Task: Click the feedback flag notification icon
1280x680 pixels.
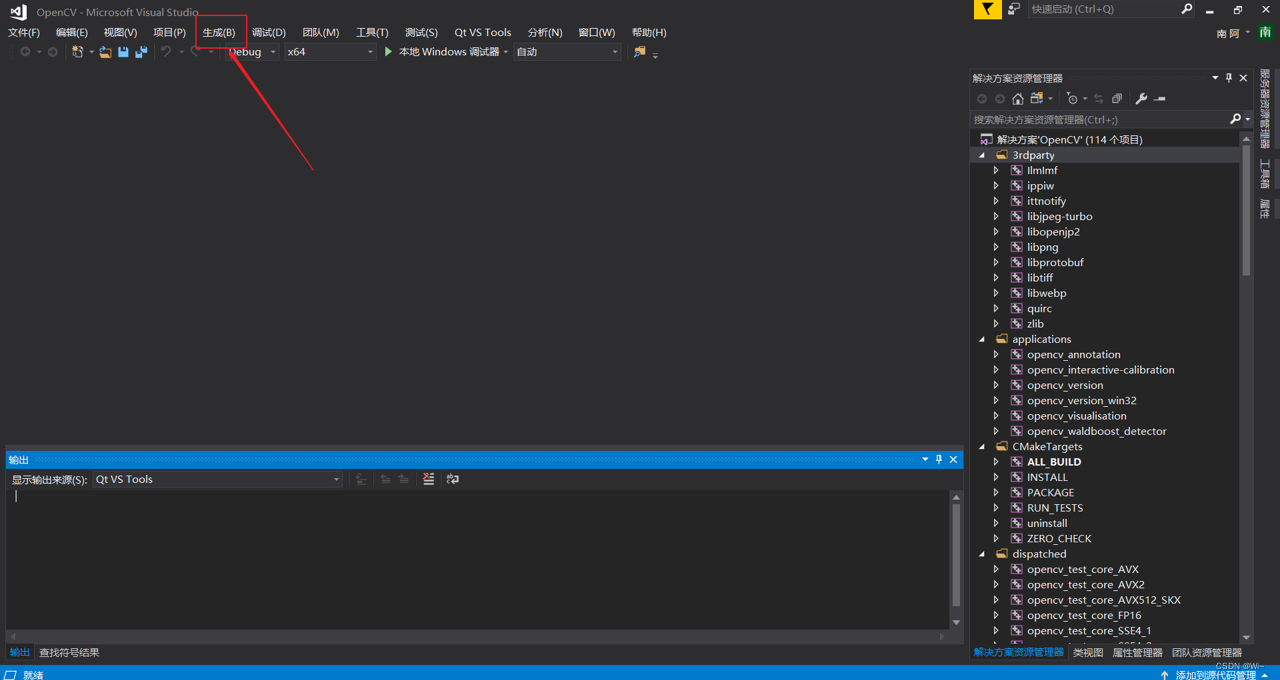Action: [x=987, y=9]
